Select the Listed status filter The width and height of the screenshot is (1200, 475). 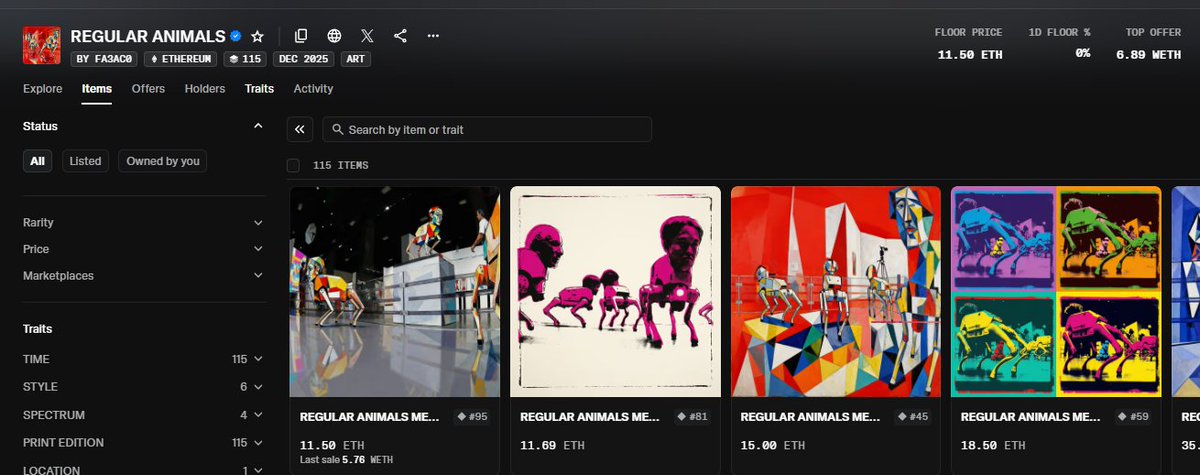(85, 161)
